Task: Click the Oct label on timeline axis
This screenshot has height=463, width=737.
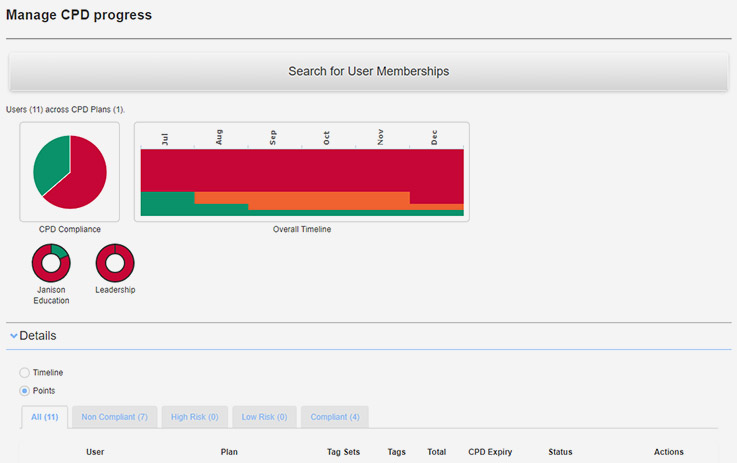Action: (x=326, y=138)
